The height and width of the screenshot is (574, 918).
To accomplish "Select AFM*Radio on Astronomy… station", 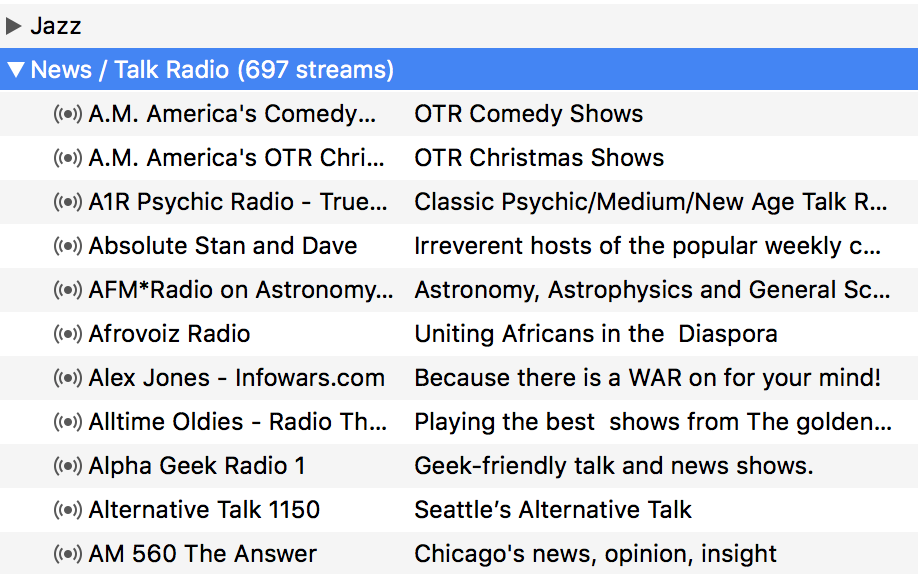I will [x=241, y=290].
